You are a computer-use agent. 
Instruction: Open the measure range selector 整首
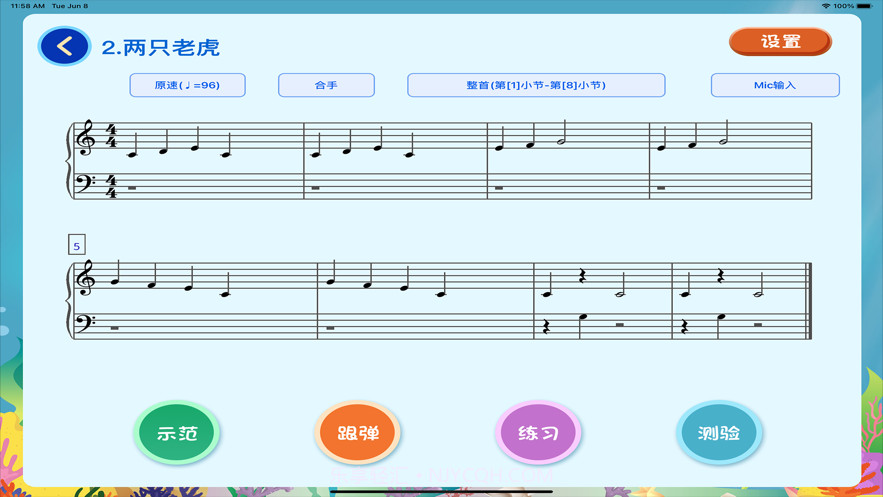click(x=536, y=85)
